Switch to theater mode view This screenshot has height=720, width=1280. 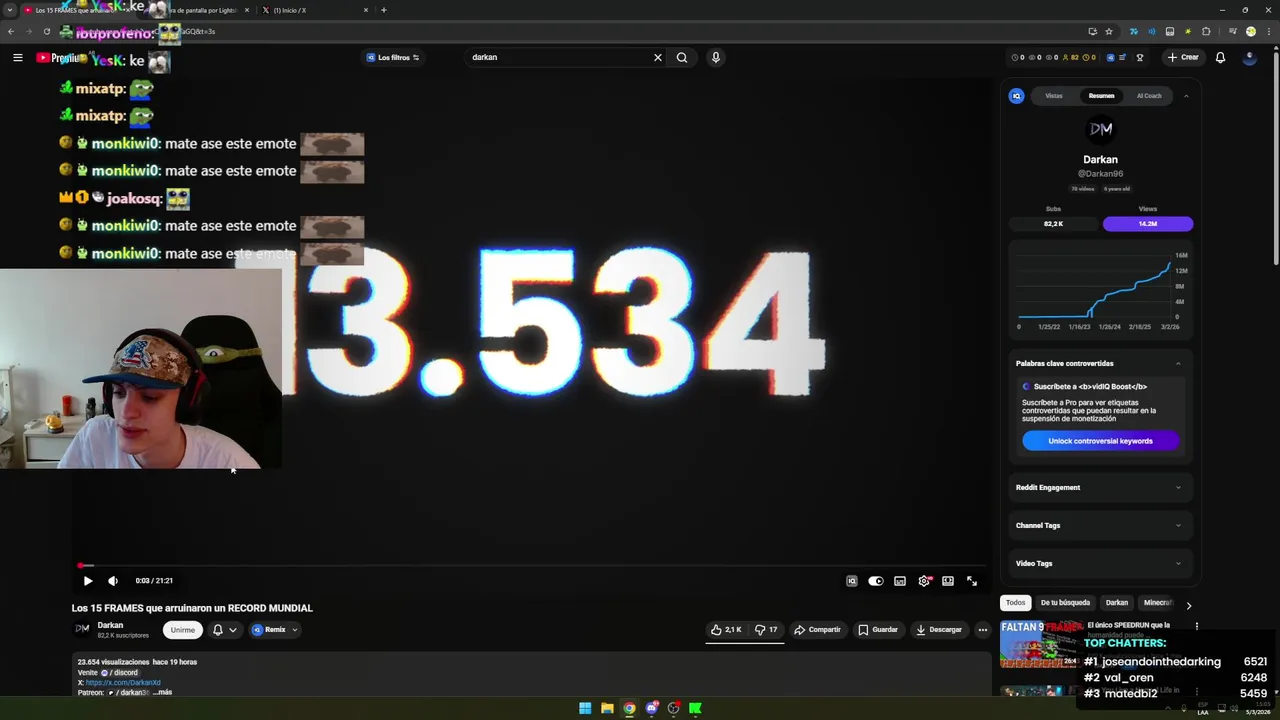948,581
